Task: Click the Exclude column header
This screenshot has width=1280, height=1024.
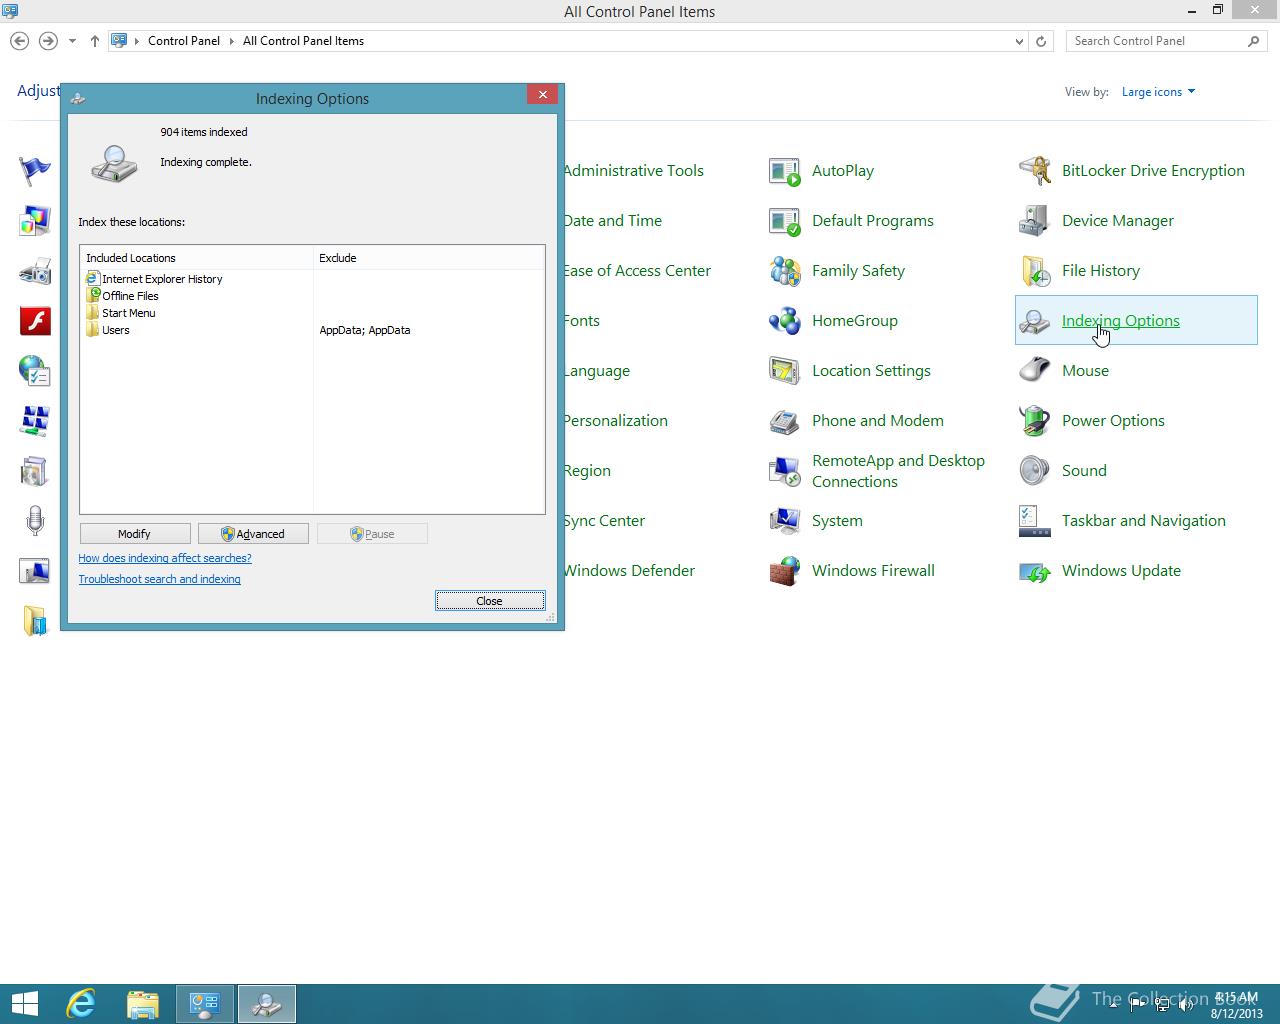Action: point(429,258)
